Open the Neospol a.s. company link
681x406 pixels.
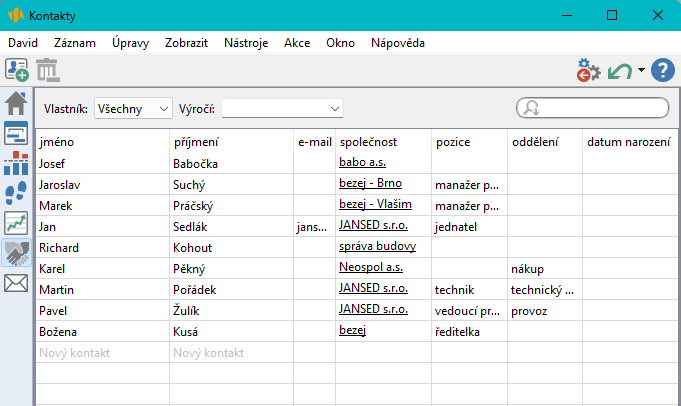tap(370, 268)
